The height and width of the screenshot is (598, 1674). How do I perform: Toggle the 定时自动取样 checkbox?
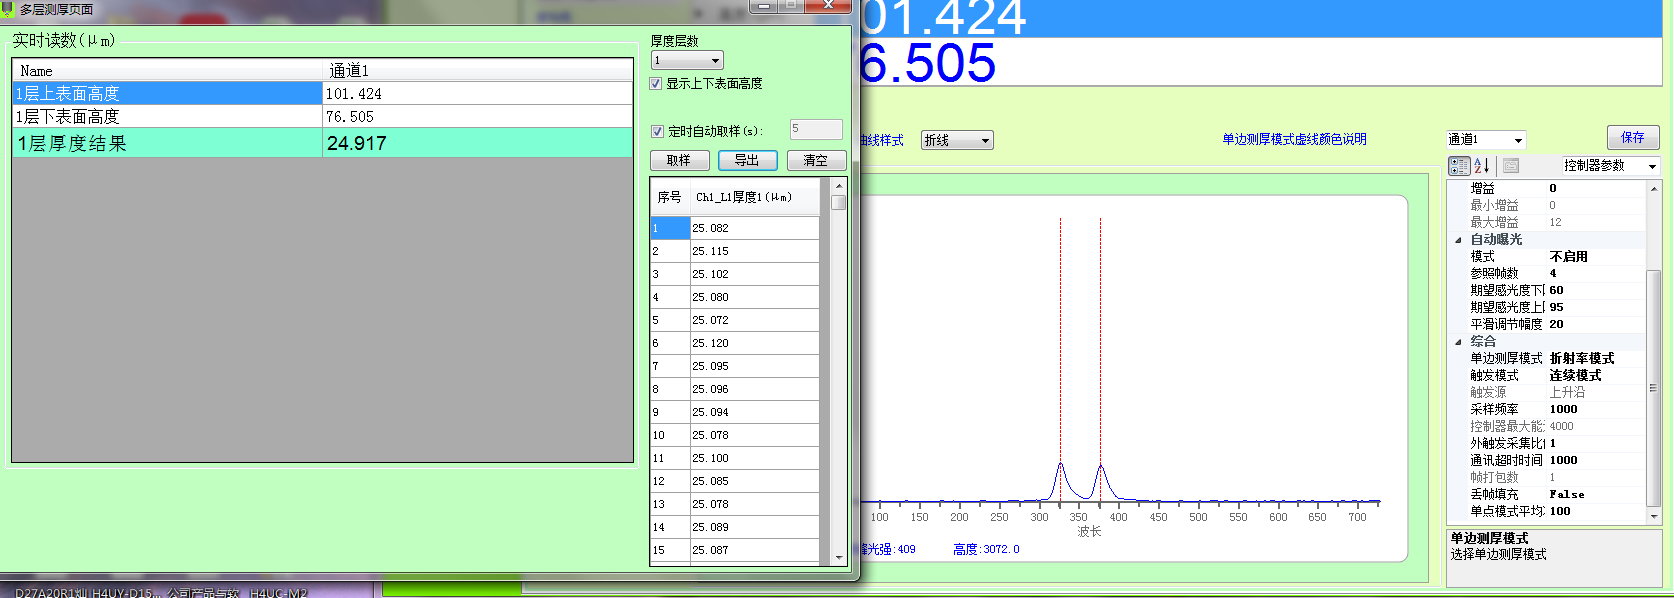coord(657,131)
